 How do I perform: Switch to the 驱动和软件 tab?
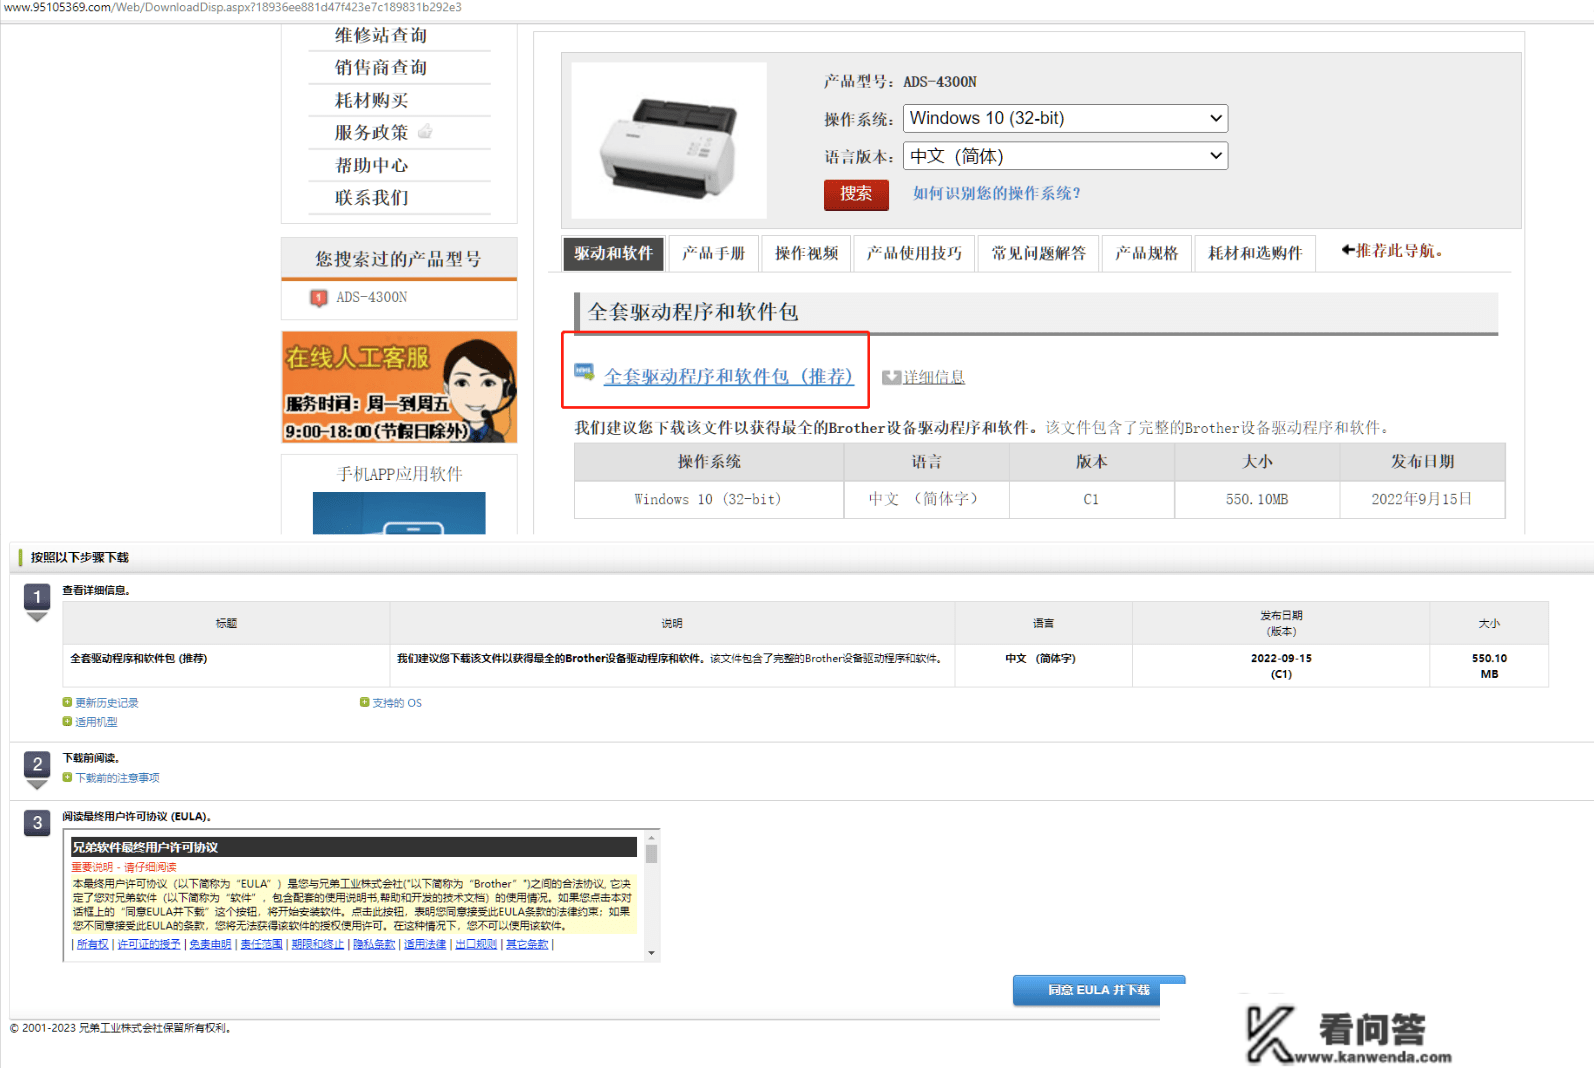click(613, 254)
